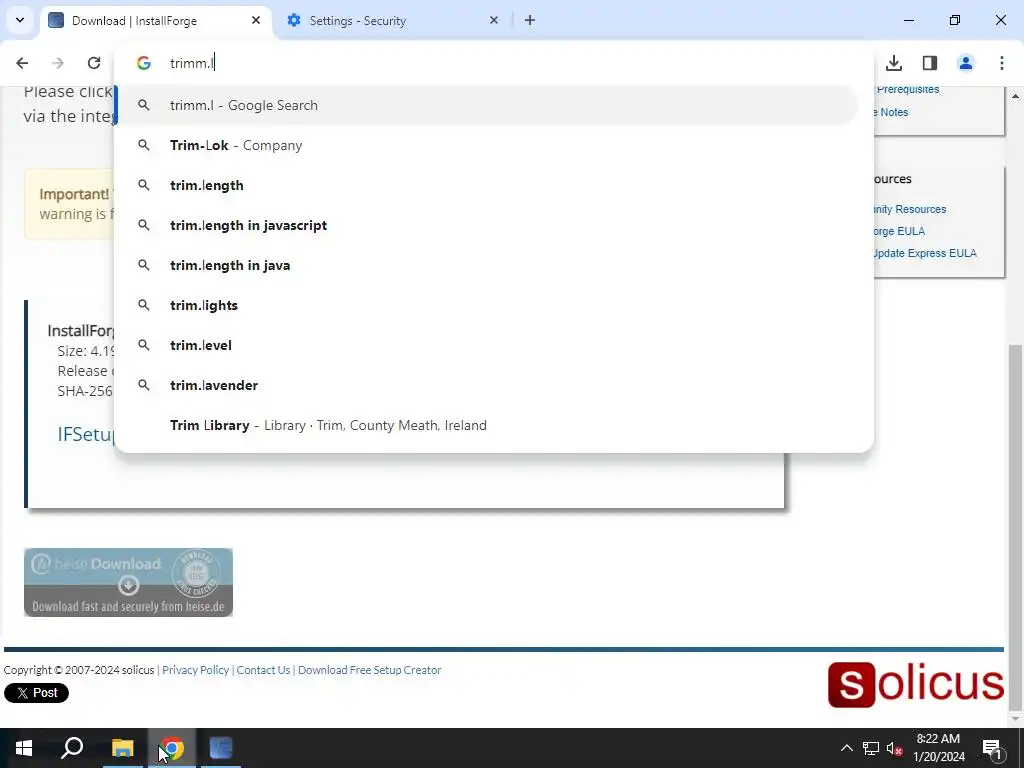Click search icon beside Trim-Lok suggestion

click(x=144, y=145)
